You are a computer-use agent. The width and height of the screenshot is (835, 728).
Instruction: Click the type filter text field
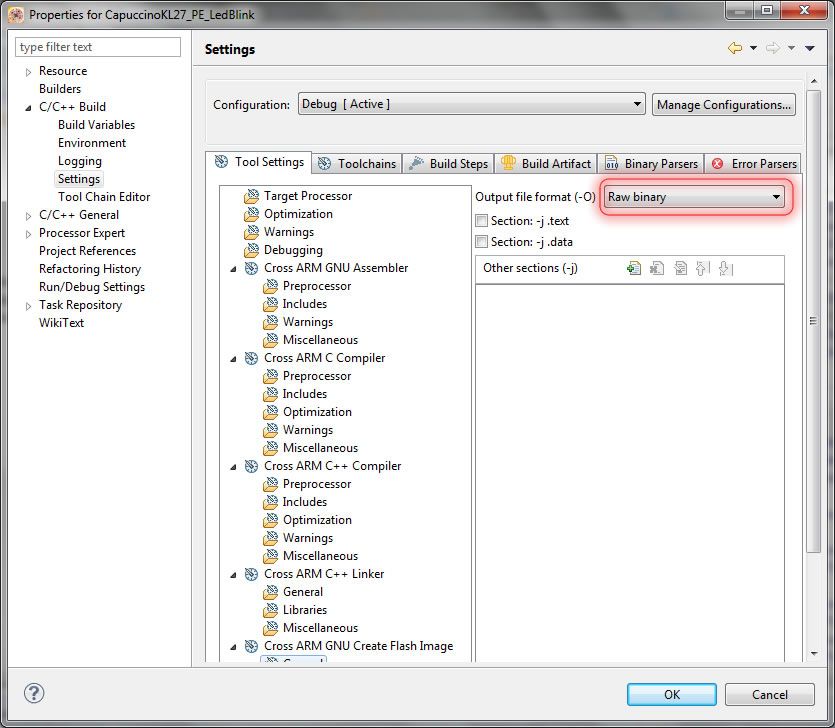(98, 47)
